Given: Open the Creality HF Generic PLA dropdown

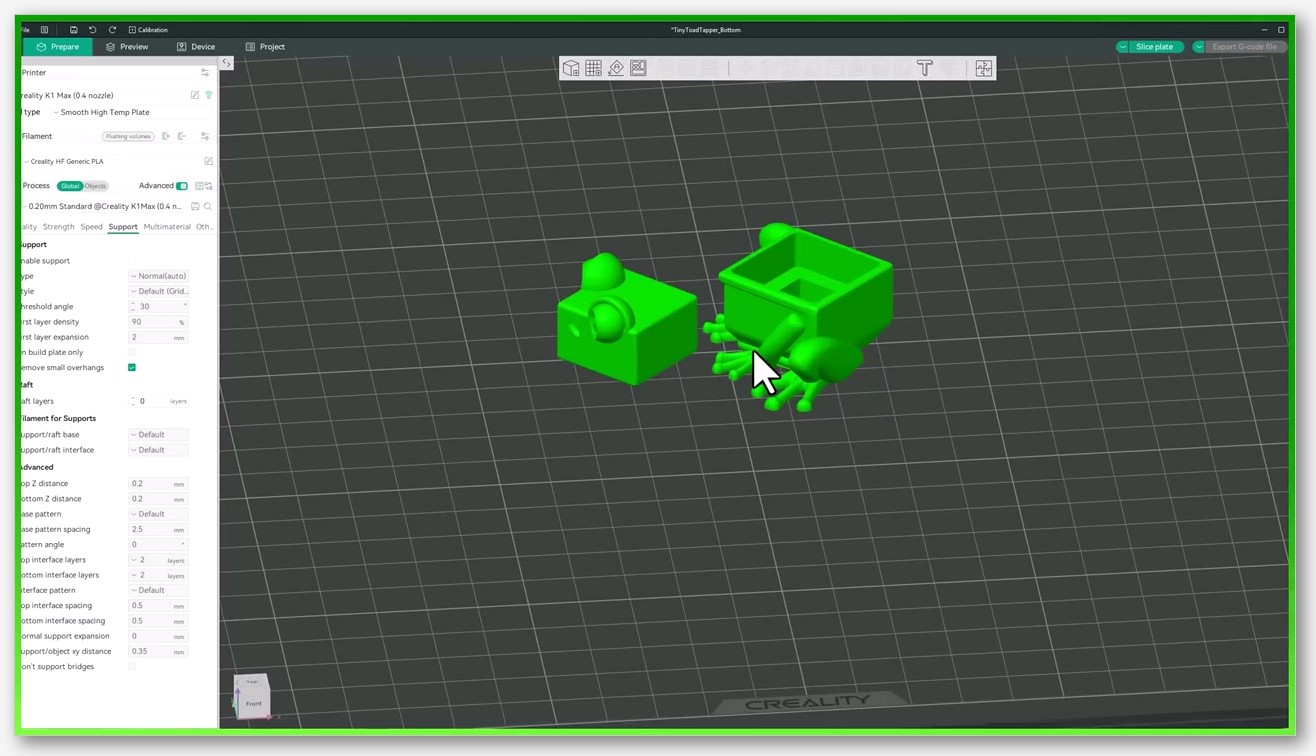Looking at the screenshot, I should pyautogui.click(x=110, y=161).
